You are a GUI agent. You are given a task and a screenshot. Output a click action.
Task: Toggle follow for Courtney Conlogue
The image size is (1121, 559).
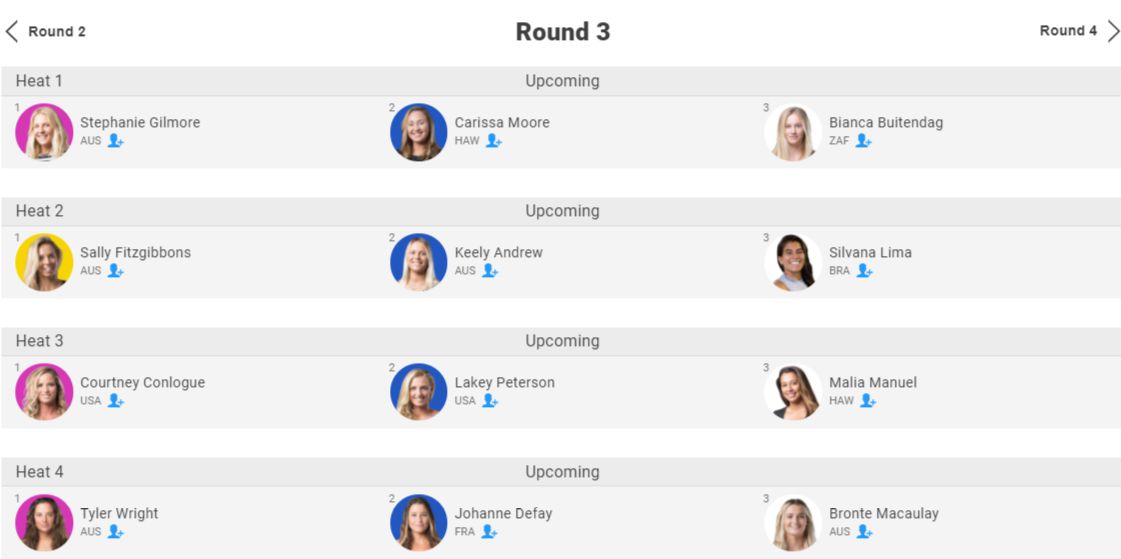pyautogui.click(x=115, y=401)
